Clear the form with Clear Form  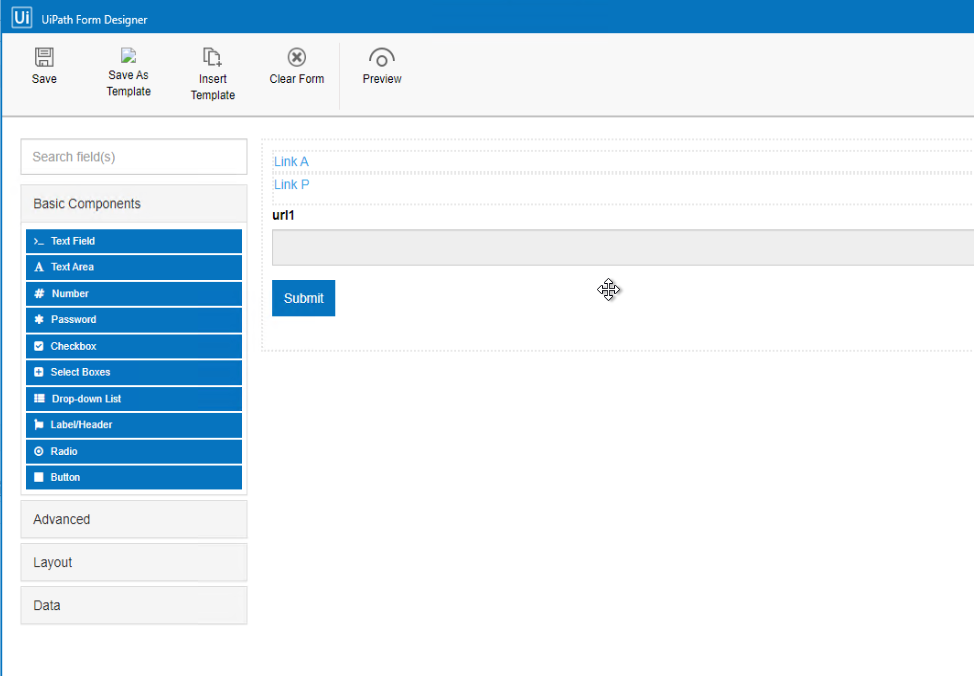point(296,66)
